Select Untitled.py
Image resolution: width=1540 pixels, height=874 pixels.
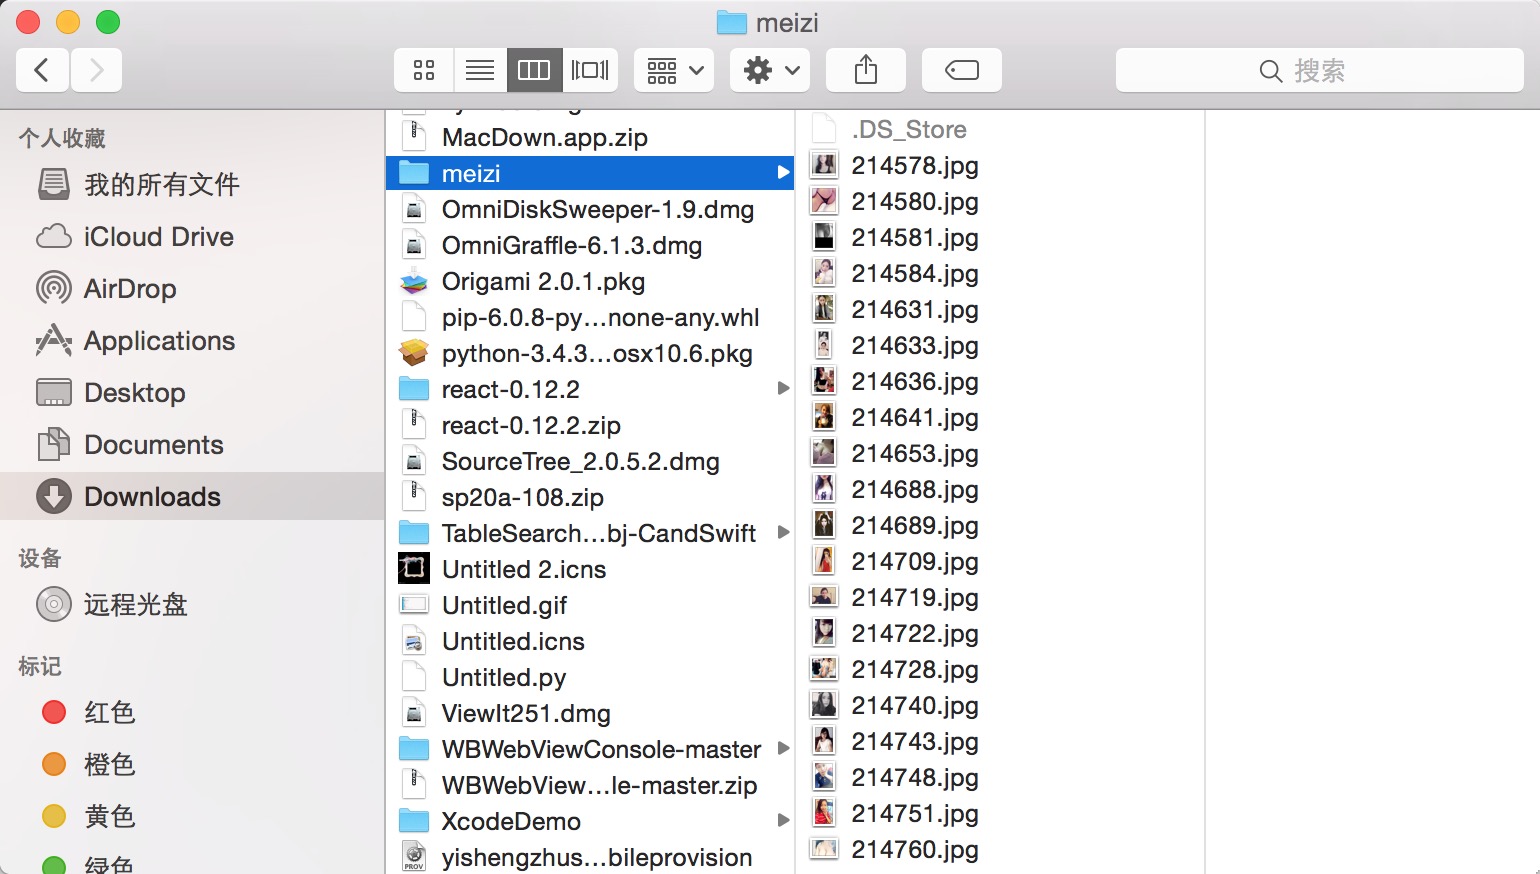point(590,678)
